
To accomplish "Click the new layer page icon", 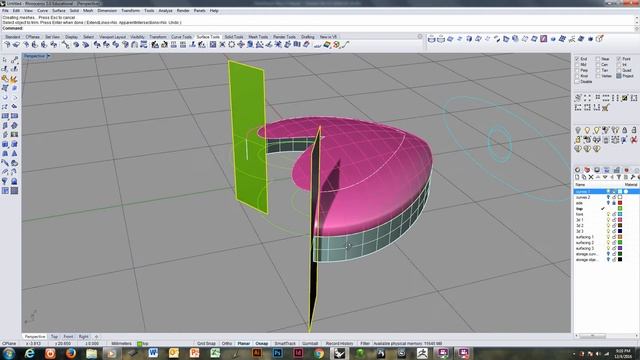I will [577, 177].
